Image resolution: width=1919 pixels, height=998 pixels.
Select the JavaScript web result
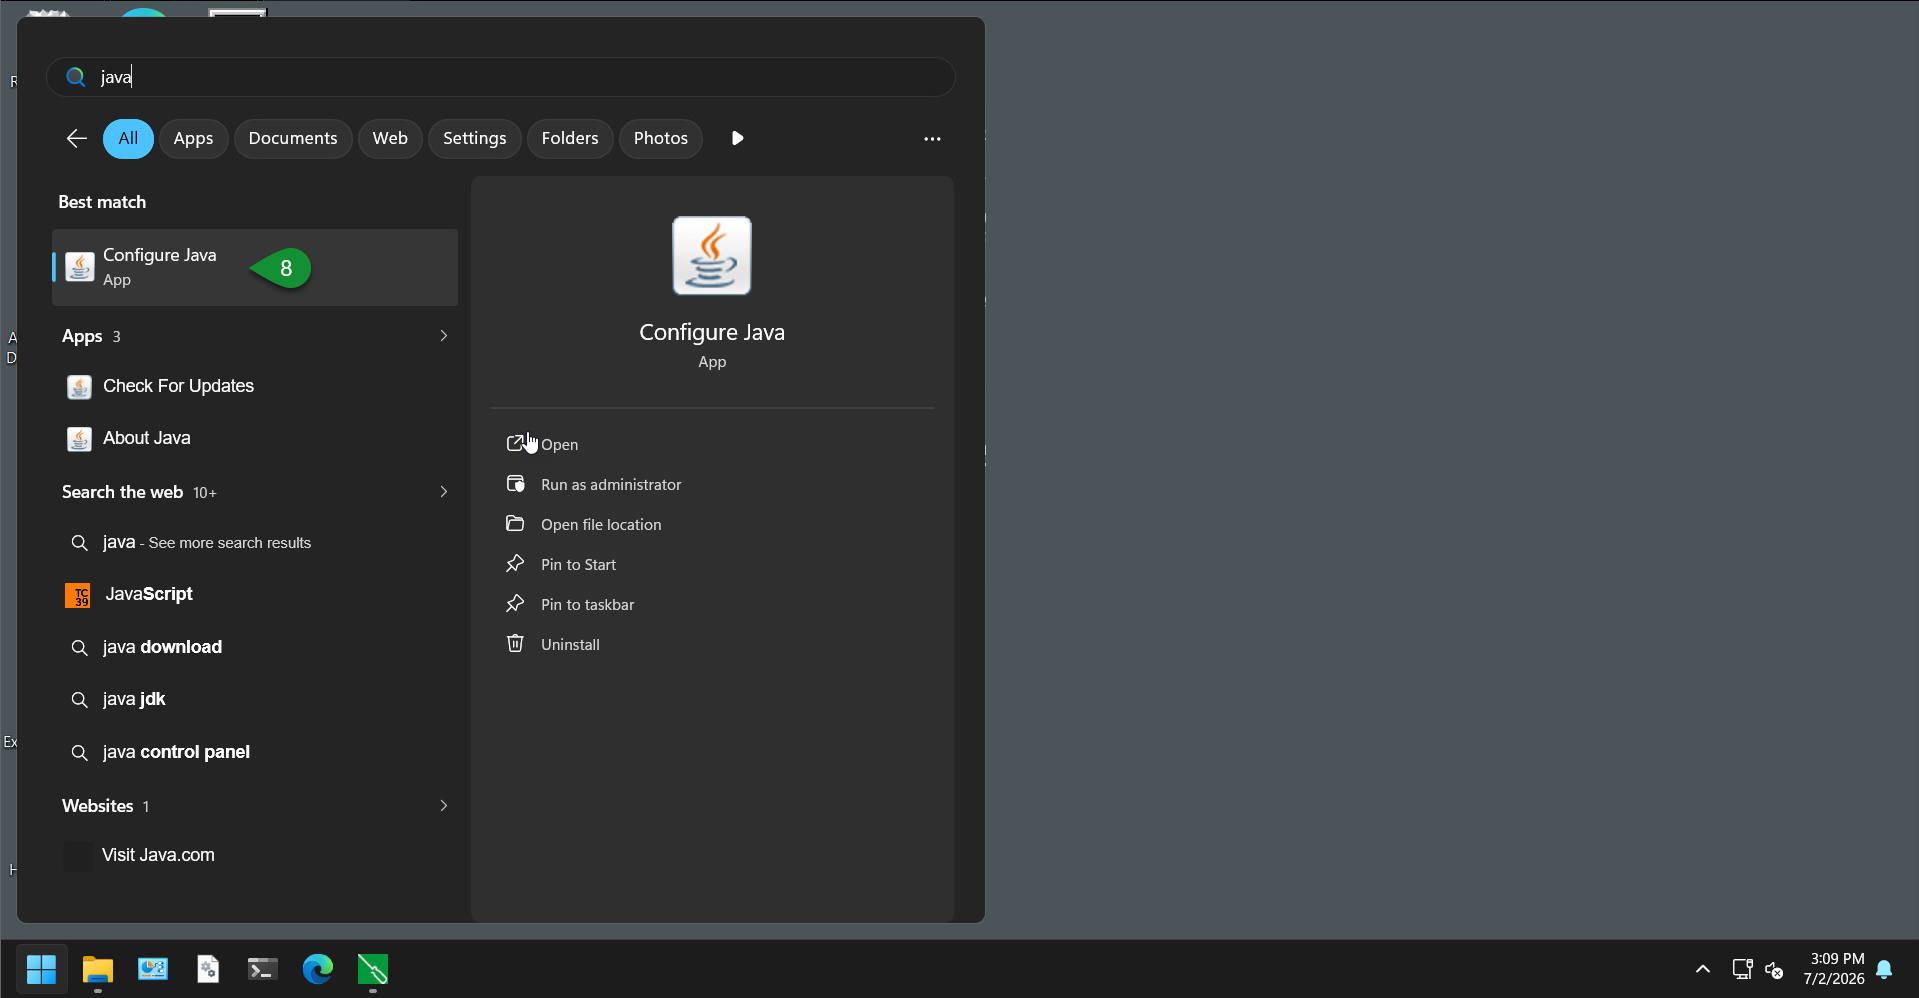(x=255, y=594)
